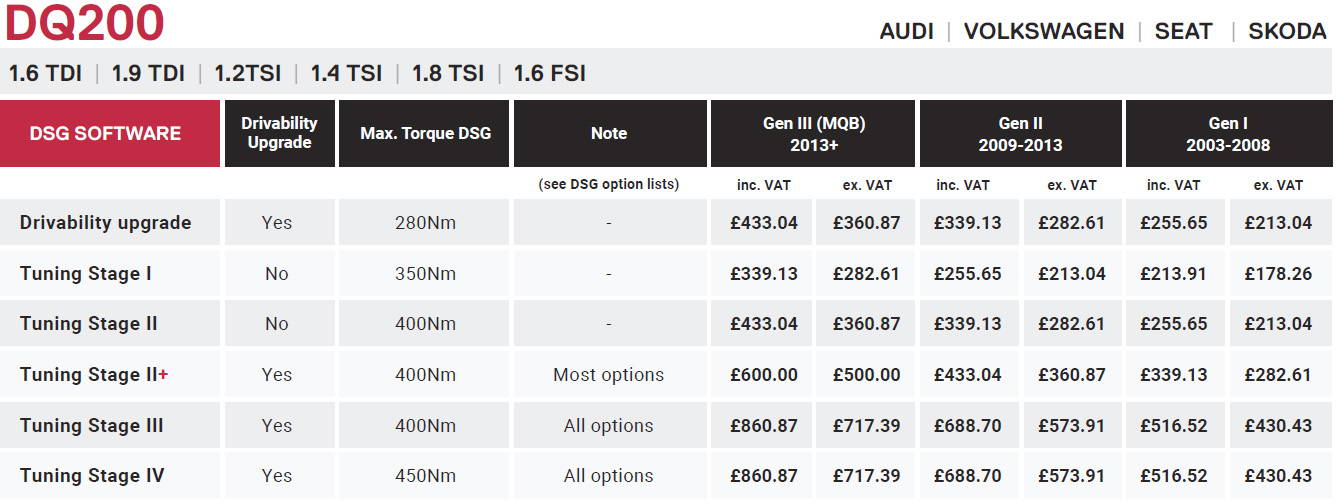The image size is (1337, 503).
Task: Click the Max. Torque DSG column header
Action: (425, 133)
